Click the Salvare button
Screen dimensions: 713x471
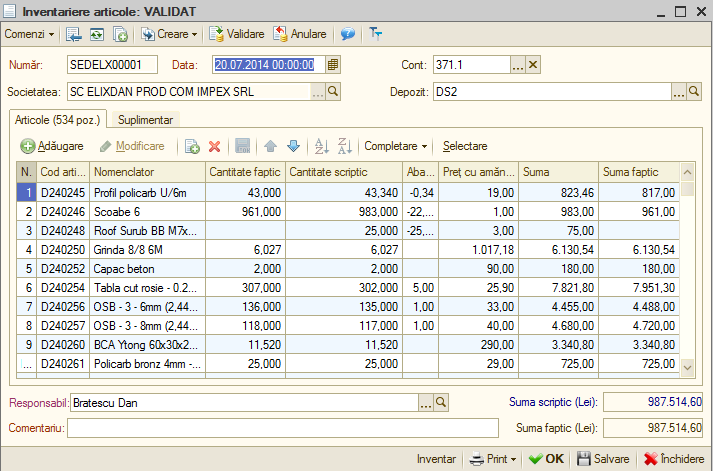[603, 459]
